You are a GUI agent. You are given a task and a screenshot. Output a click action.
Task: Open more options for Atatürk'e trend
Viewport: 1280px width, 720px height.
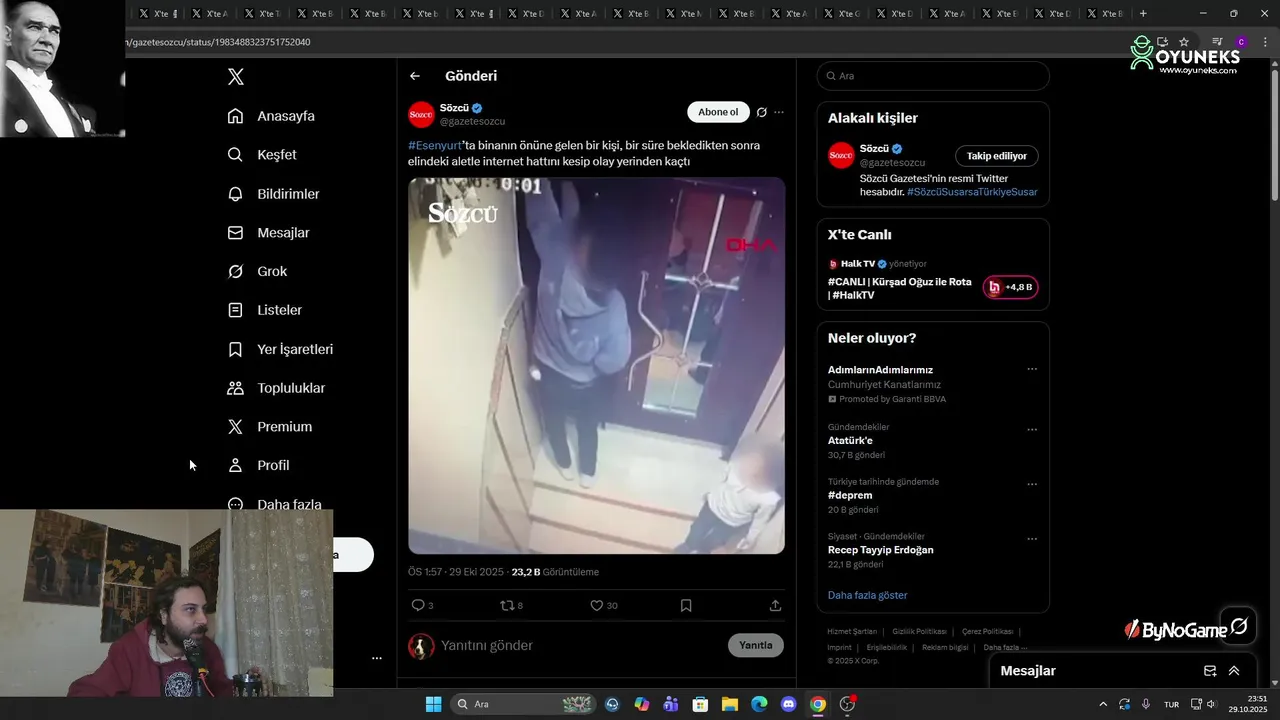tap(1032, 430)
